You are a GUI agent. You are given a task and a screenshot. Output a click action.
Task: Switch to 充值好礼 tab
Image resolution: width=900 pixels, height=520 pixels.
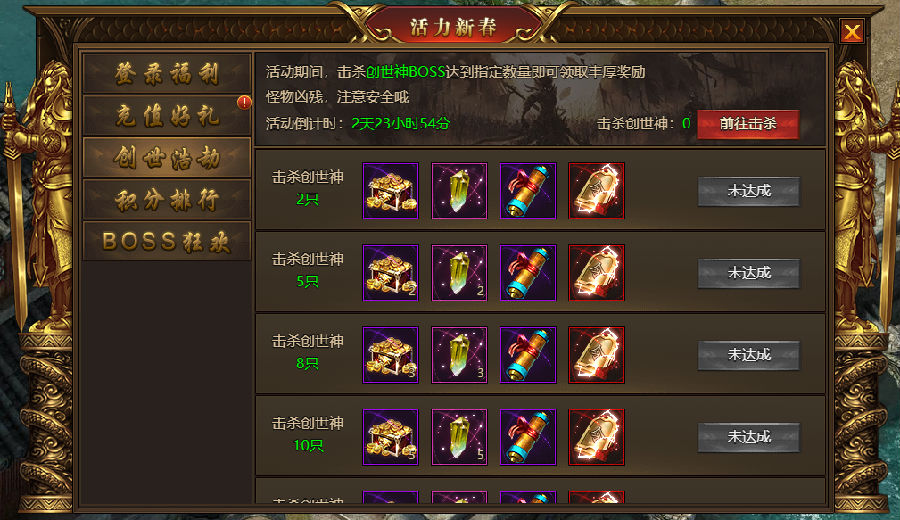167,115
